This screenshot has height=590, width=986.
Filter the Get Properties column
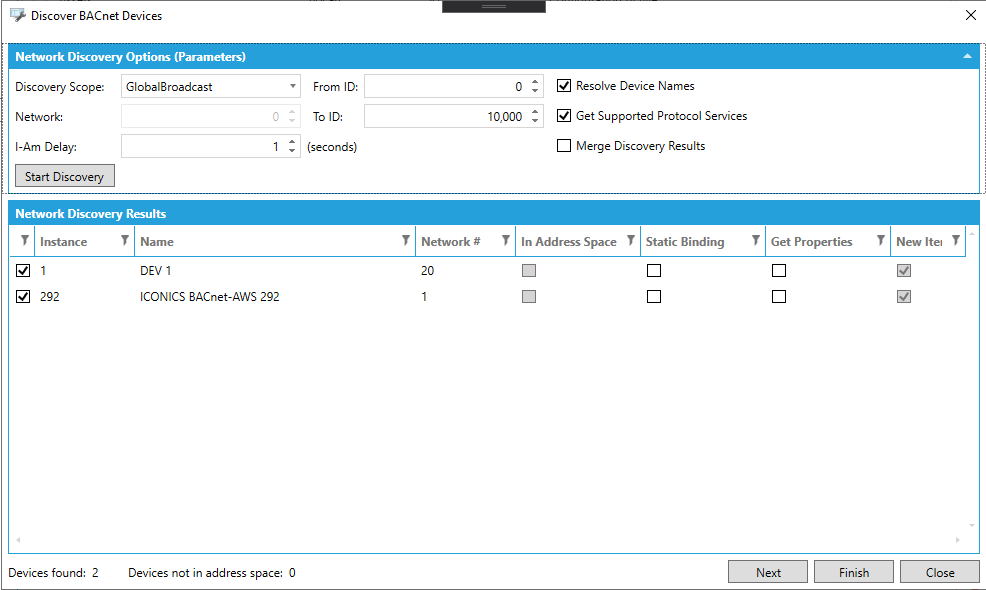(880, 241)
